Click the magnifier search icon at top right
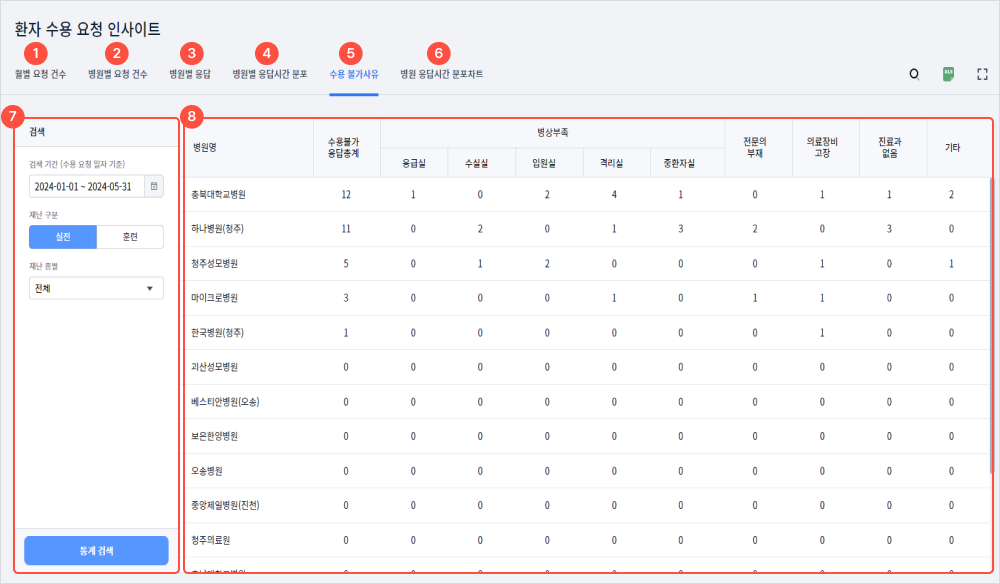 click(913, 74)
